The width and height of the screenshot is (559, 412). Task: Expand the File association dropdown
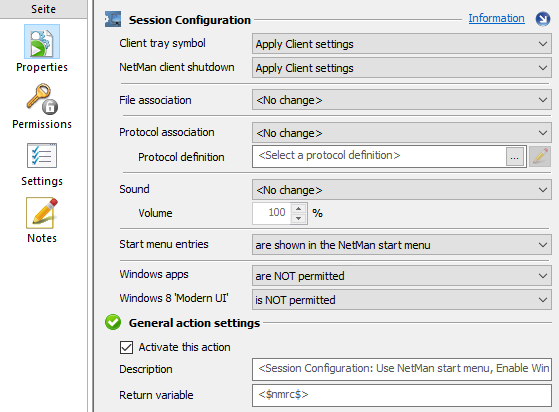(402, 100)
